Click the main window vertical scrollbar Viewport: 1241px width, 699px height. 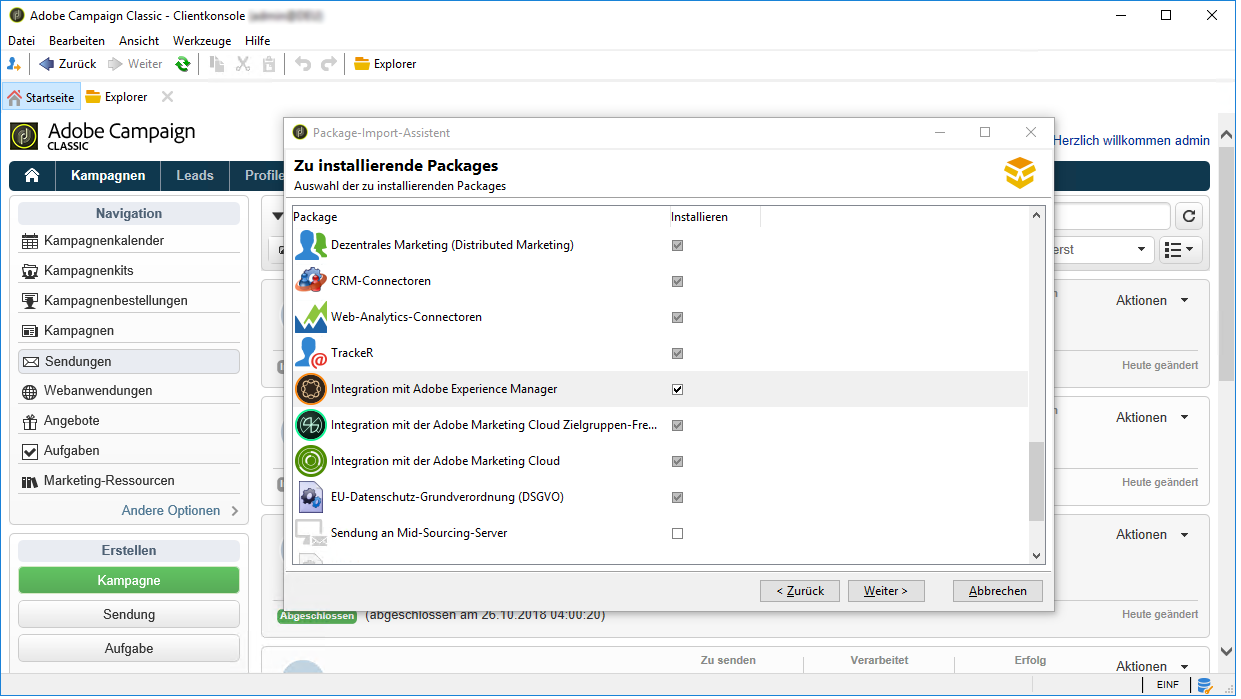pyautogui.click(x=1227, y=264)
